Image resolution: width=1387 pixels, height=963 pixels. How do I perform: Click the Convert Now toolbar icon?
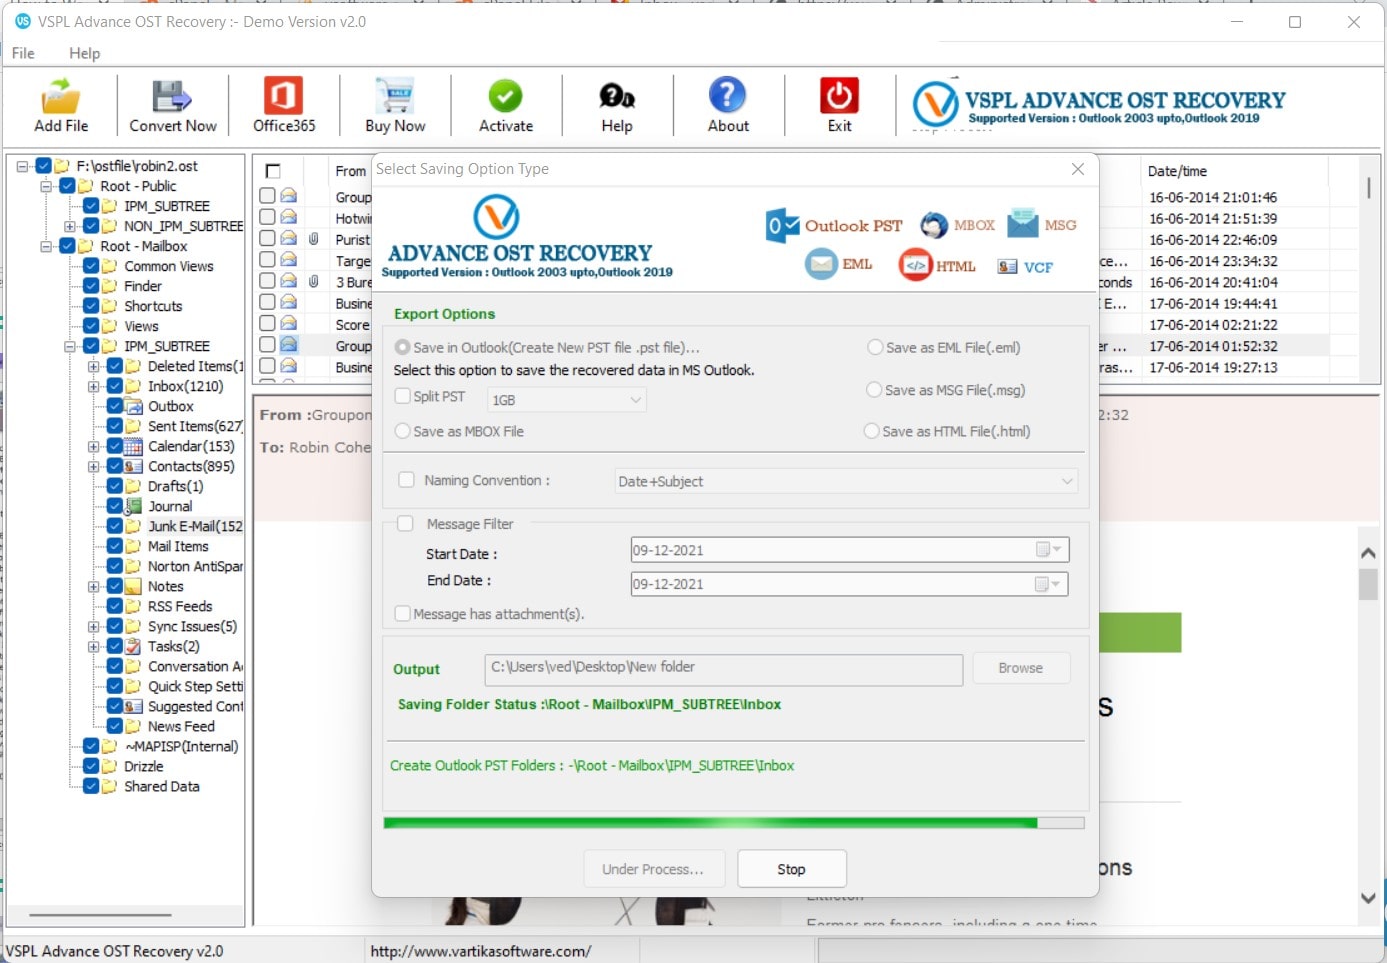point(172,97)
